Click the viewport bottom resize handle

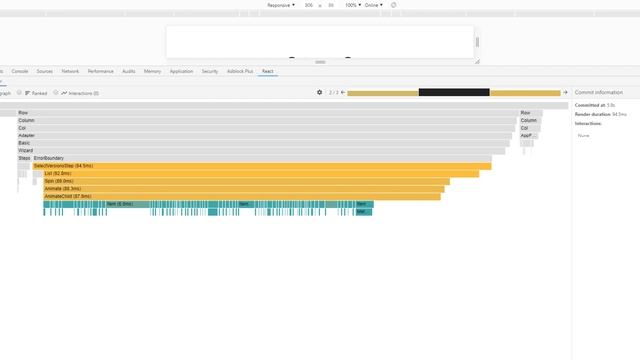coord(320,62)
